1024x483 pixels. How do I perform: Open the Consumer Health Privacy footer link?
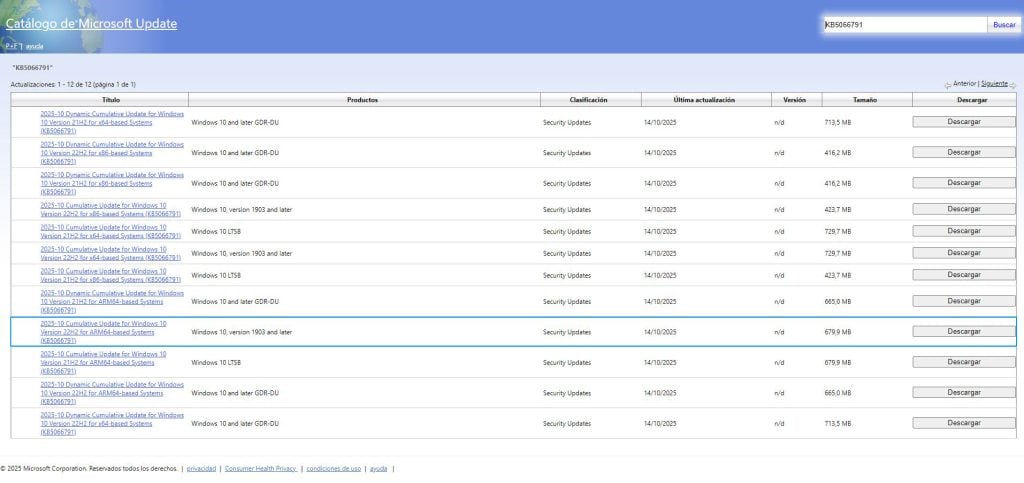[x=260, y=468]
